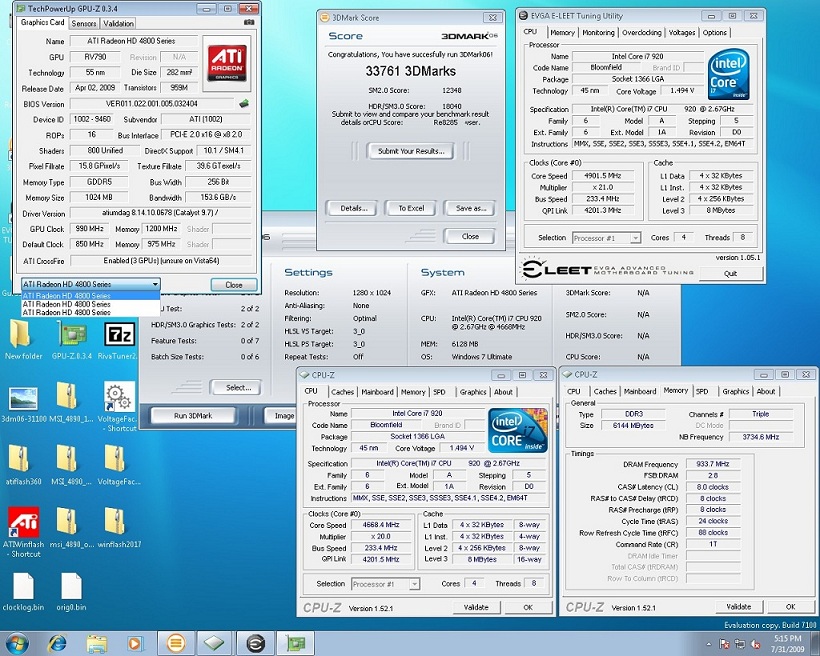Screen dimensions: 820x656
Task: Show hidden tray icons arrow
Action: coord(709,644)
